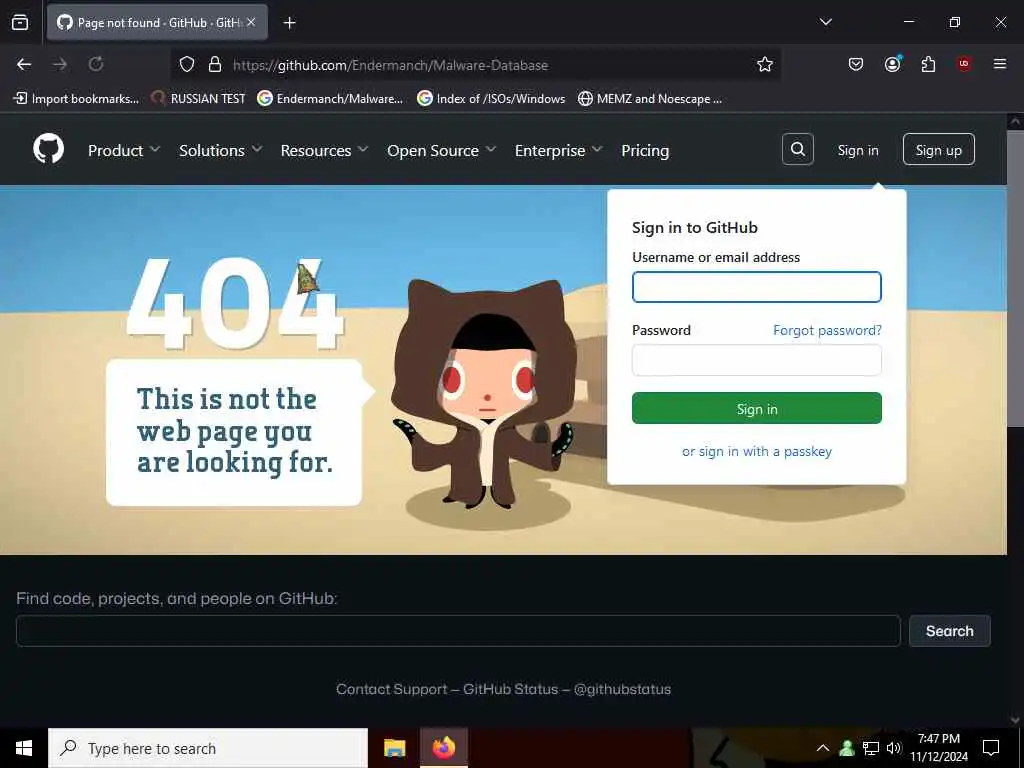Expand the Resources dropdown menu
Viewport: 1024px width, 768px height.
point(325,150)
